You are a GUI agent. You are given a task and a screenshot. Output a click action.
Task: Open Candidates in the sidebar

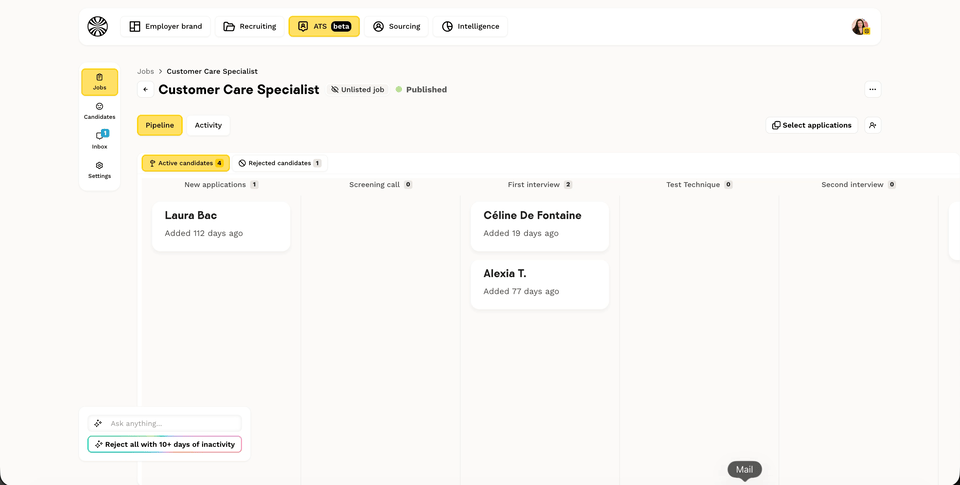click(x=99, y=111)
